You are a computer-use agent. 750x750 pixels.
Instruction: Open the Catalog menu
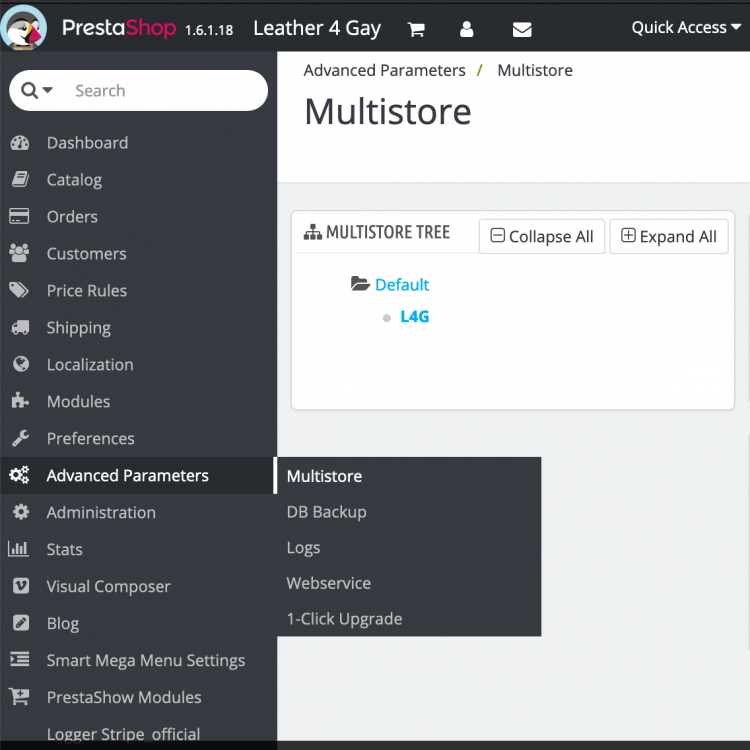tap(74, 180)
